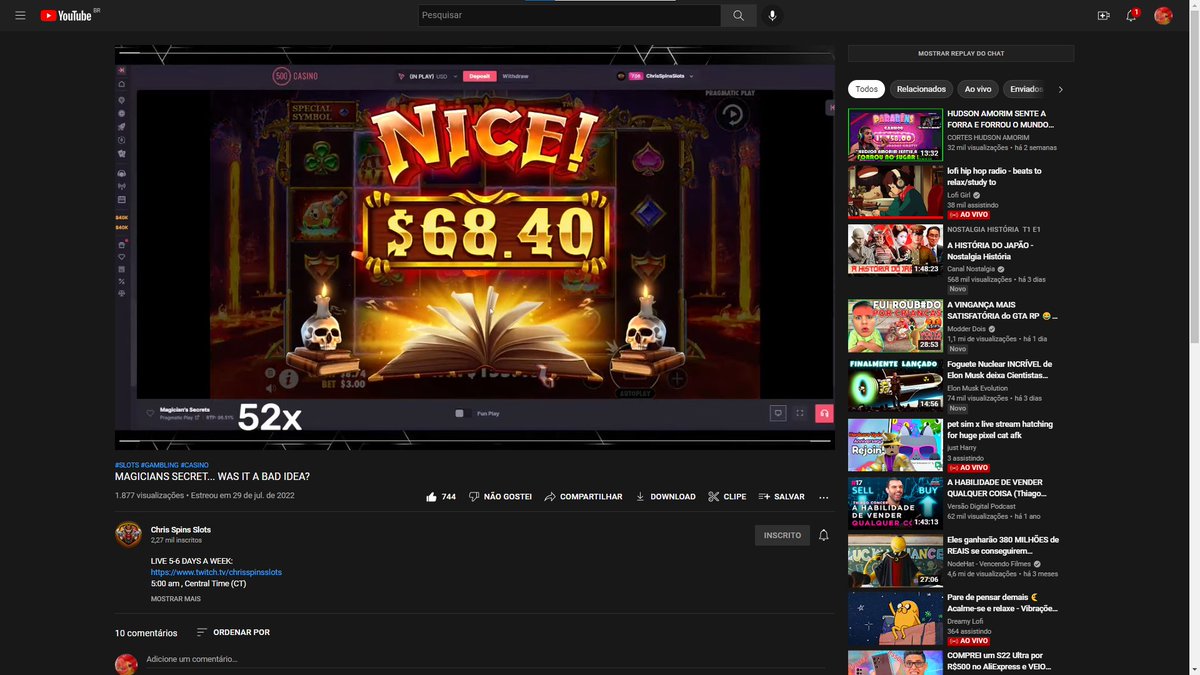
Task: Start voice search with microphone icon
Action: click(772, 16)
